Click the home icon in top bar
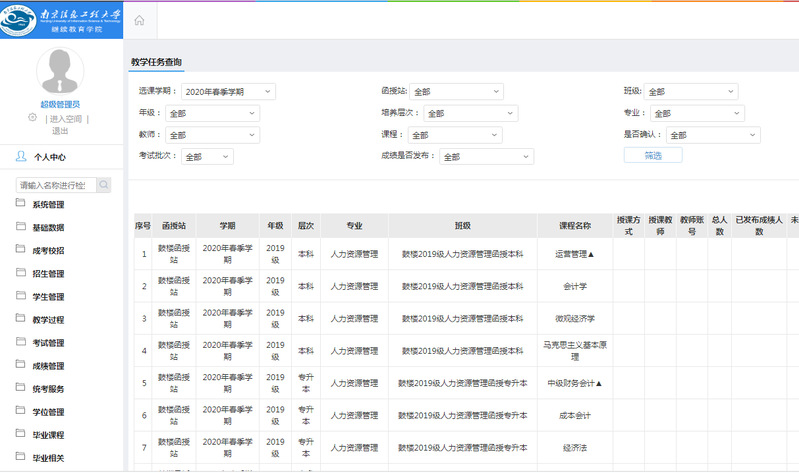799x473 pixels. click(139, 20)
